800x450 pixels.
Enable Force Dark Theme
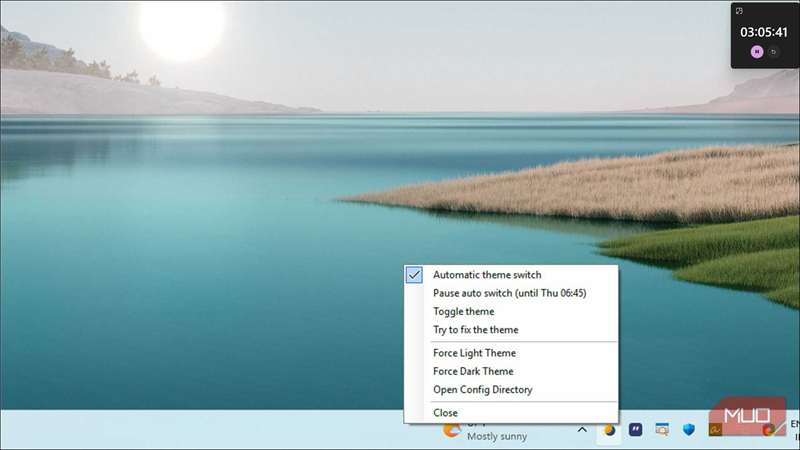[473, 371]
